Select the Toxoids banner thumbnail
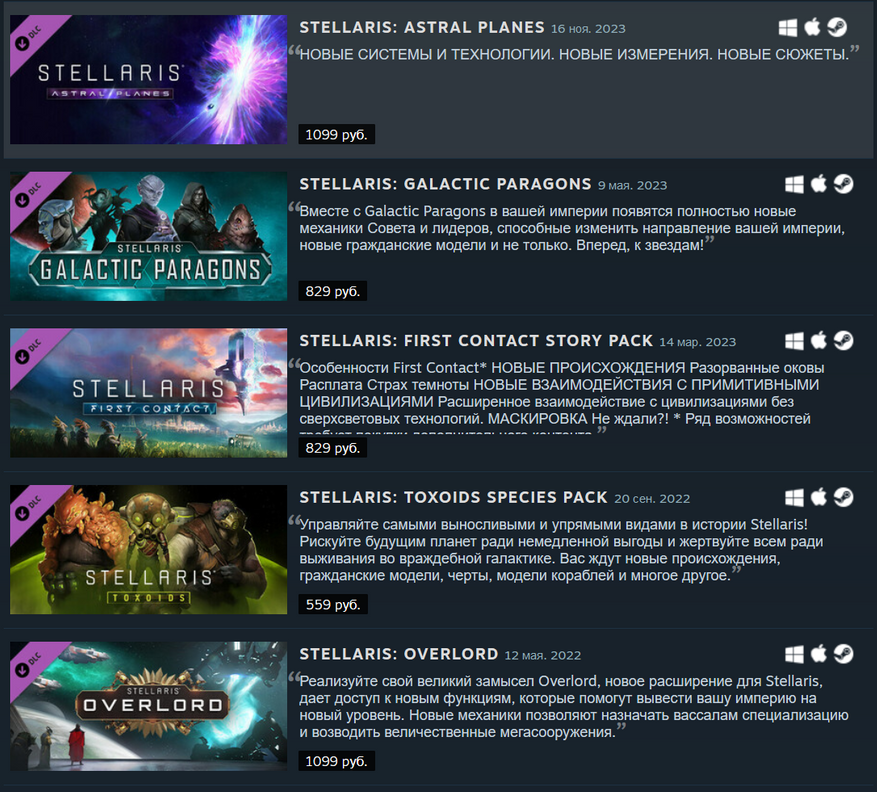The height and width of the screenshot is (792, 877). [149, 549]
